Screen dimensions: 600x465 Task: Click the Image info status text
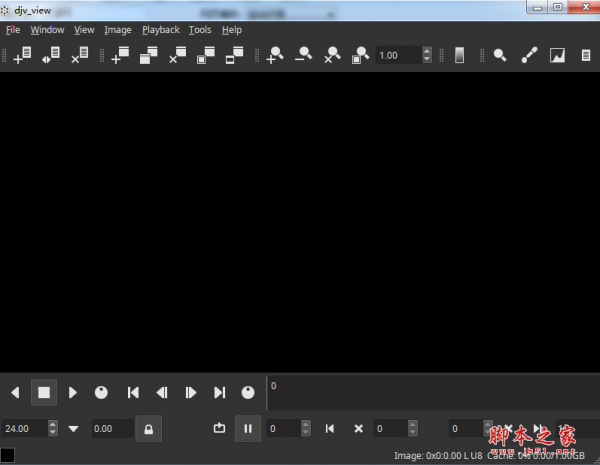439,456
